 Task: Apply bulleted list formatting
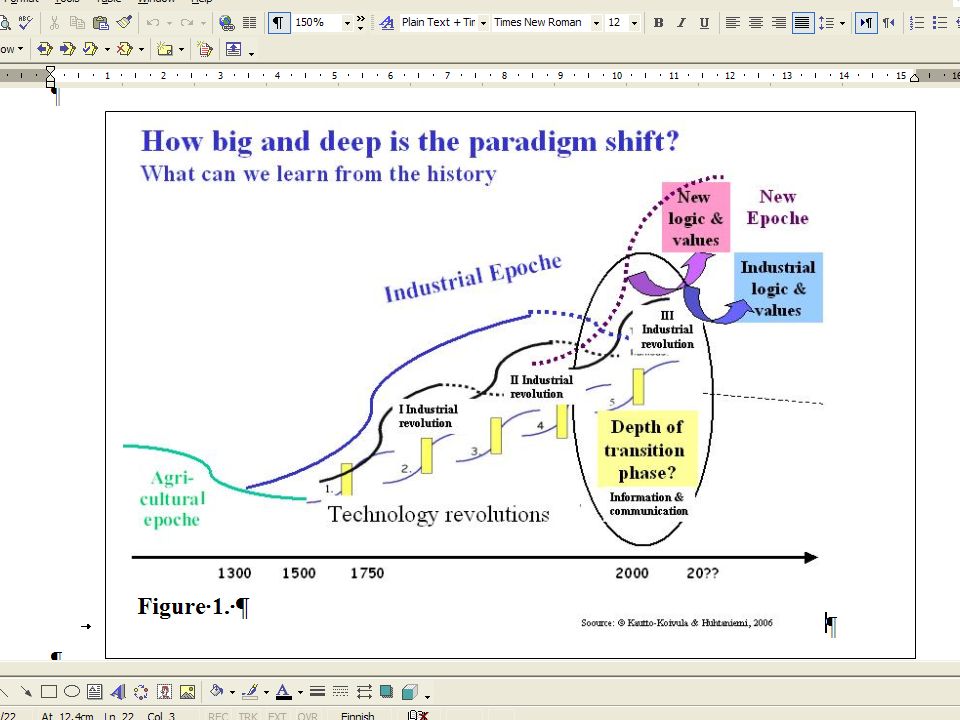tap(940, 23)
